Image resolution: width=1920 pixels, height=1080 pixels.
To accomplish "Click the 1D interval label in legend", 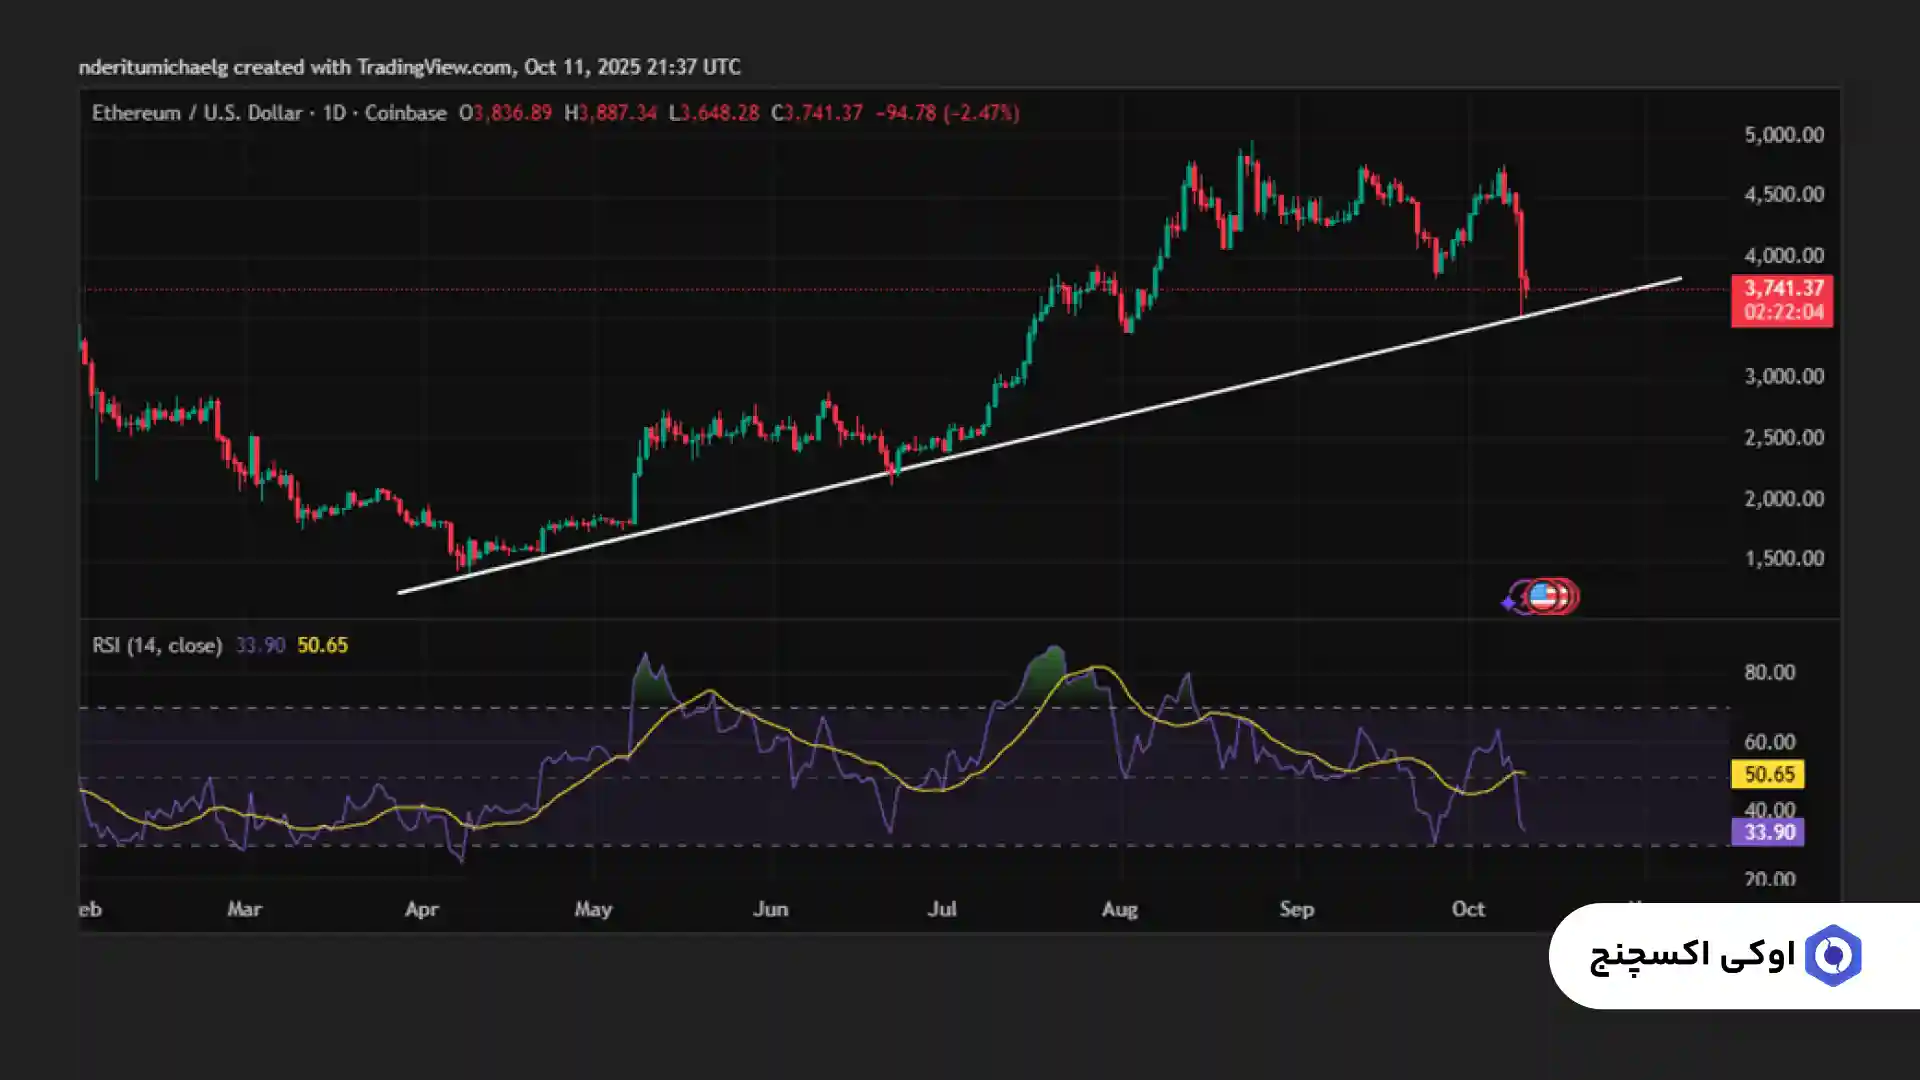I will [333, 113].
